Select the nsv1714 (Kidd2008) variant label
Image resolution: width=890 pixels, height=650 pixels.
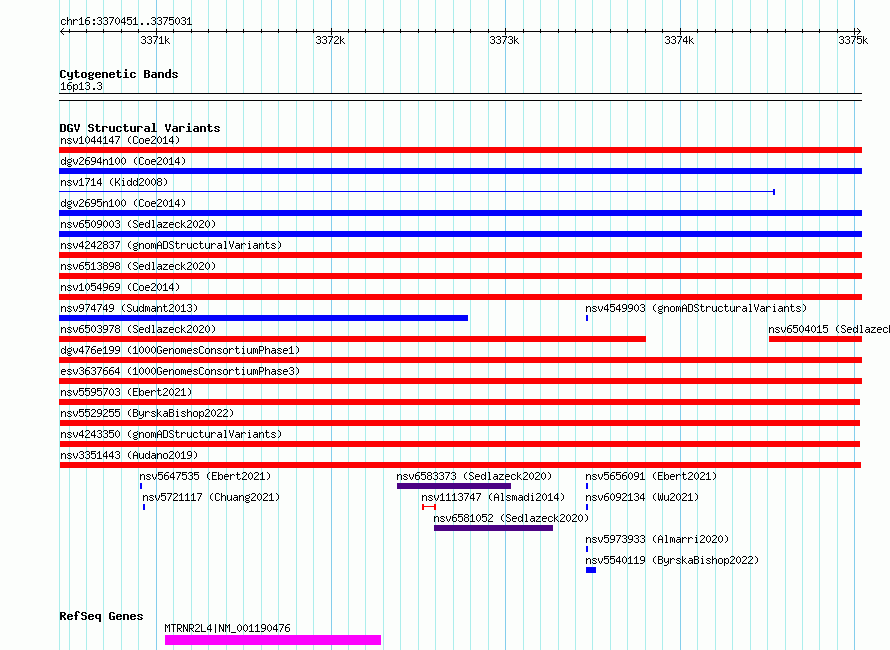point(114,182)
